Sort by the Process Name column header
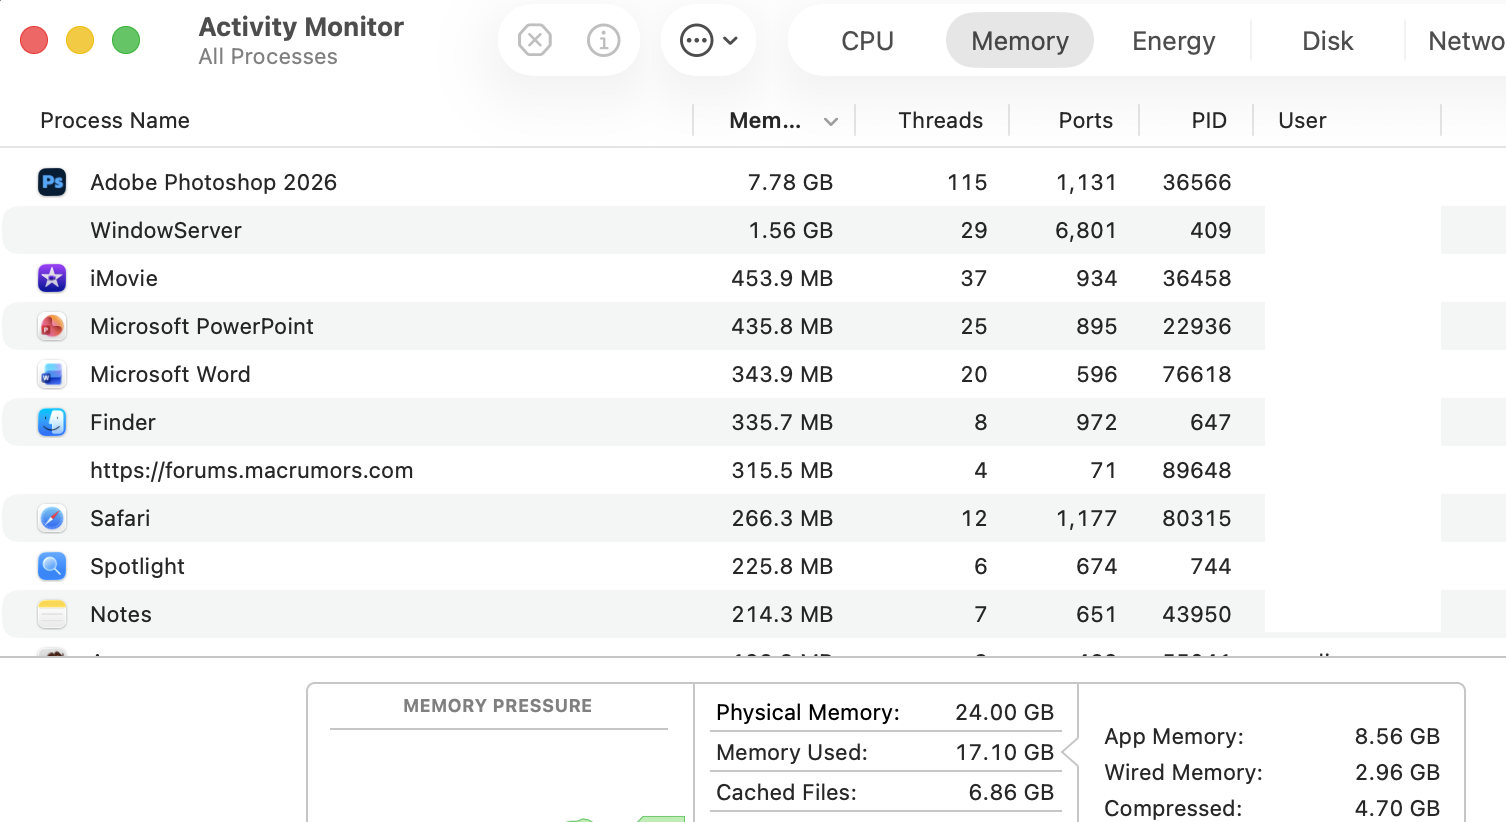Screen dimensions: 1506x822 115,120
